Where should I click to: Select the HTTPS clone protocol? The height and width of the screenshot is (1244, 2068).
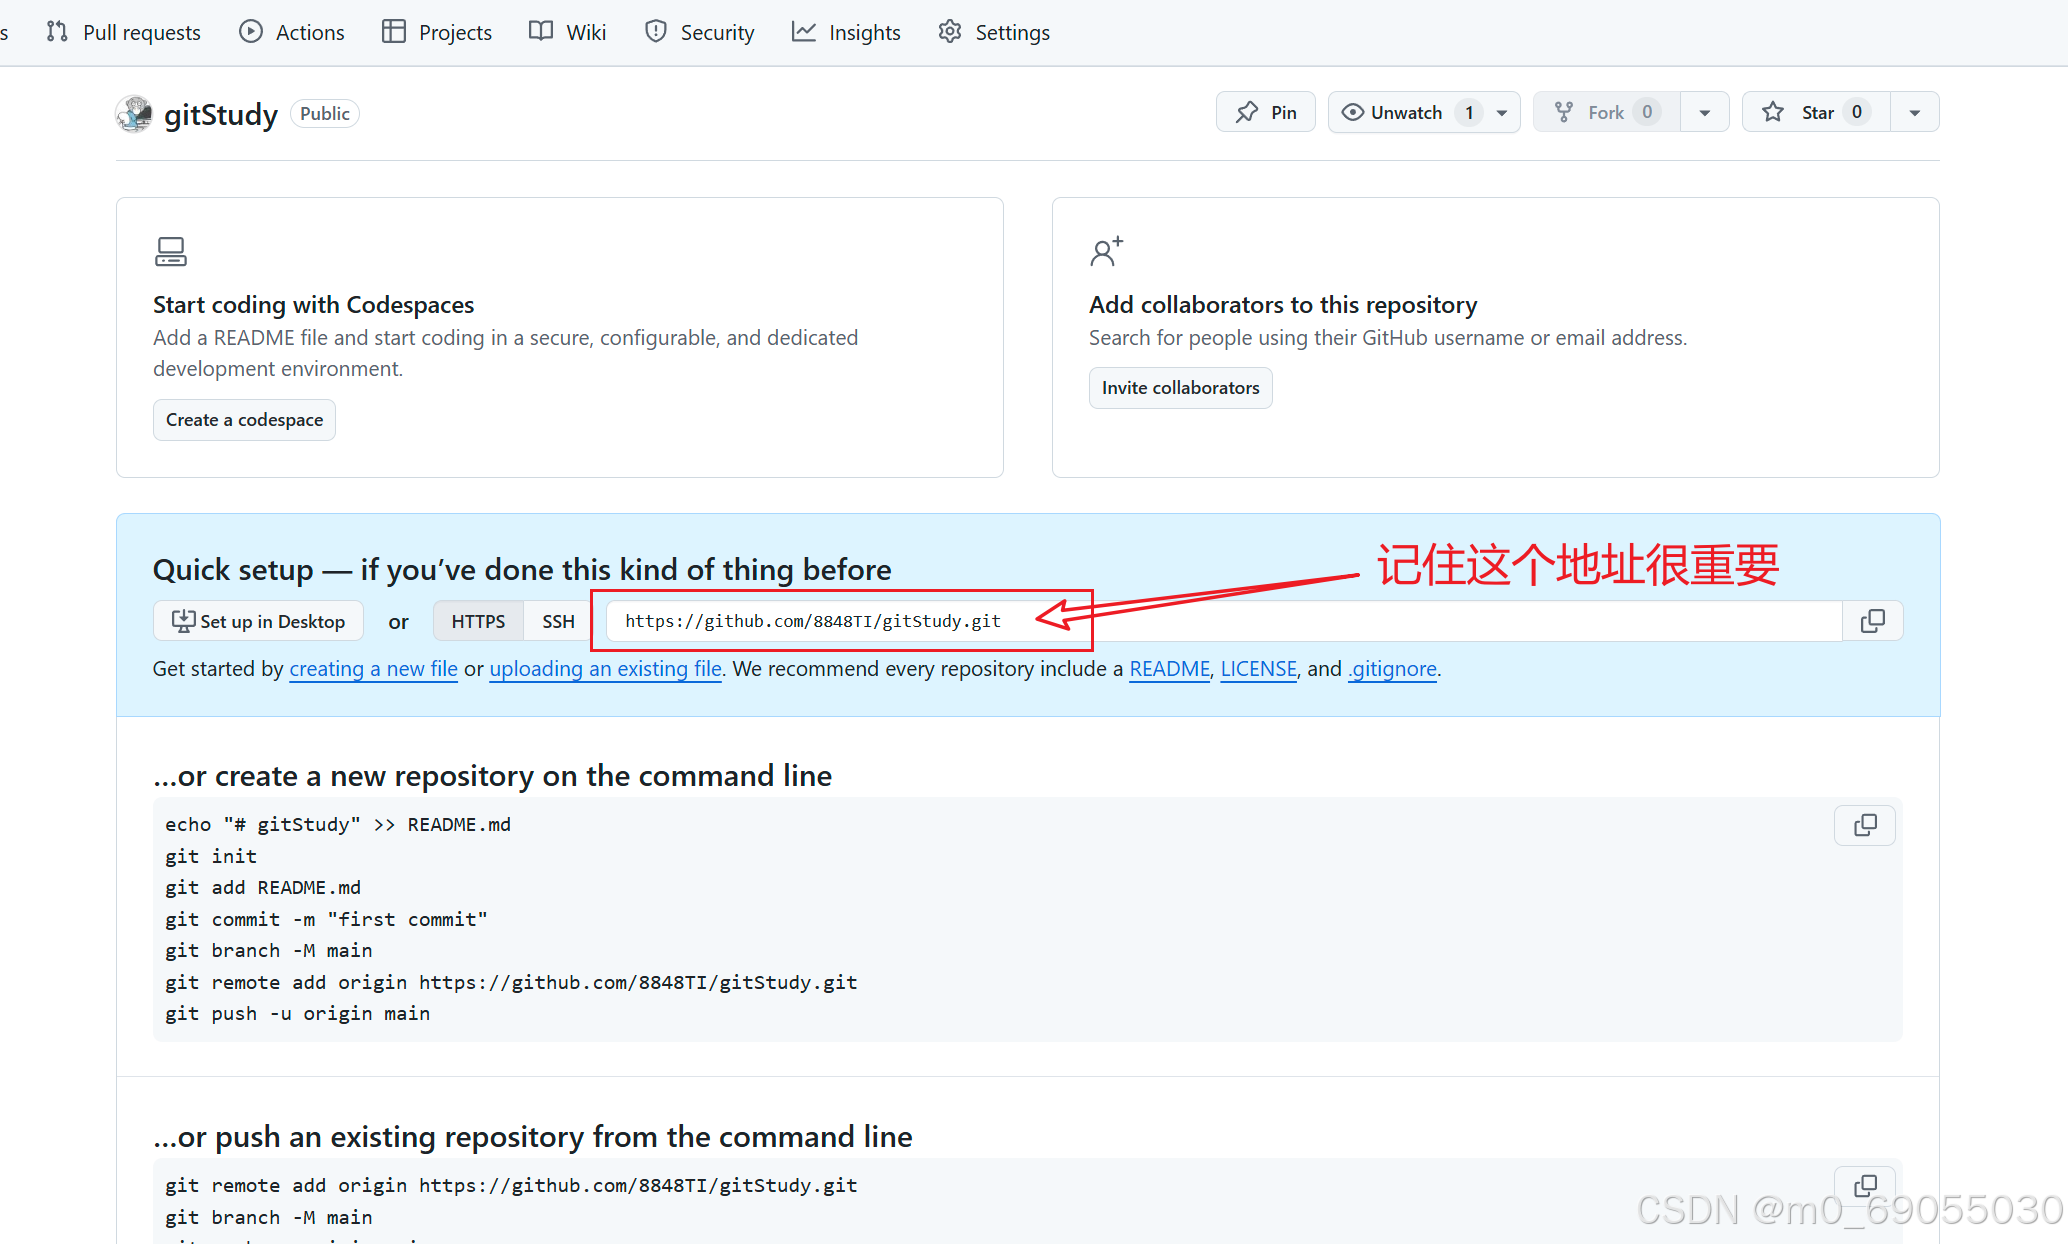coord(478,621)
